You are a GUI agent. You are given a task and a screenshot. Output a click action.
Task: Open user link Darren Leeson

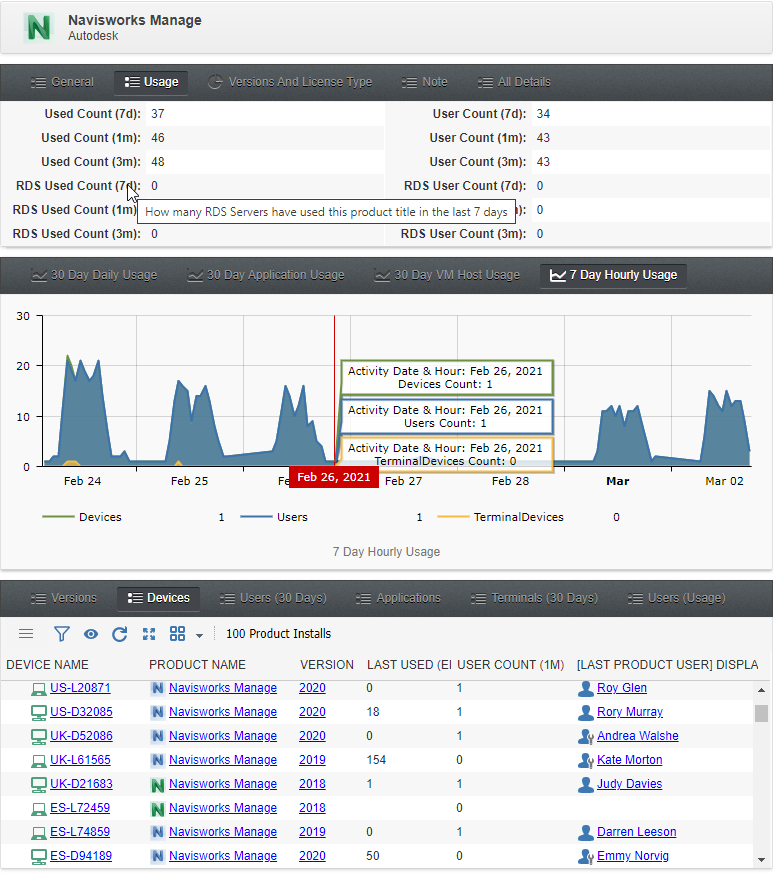(636, 832)
